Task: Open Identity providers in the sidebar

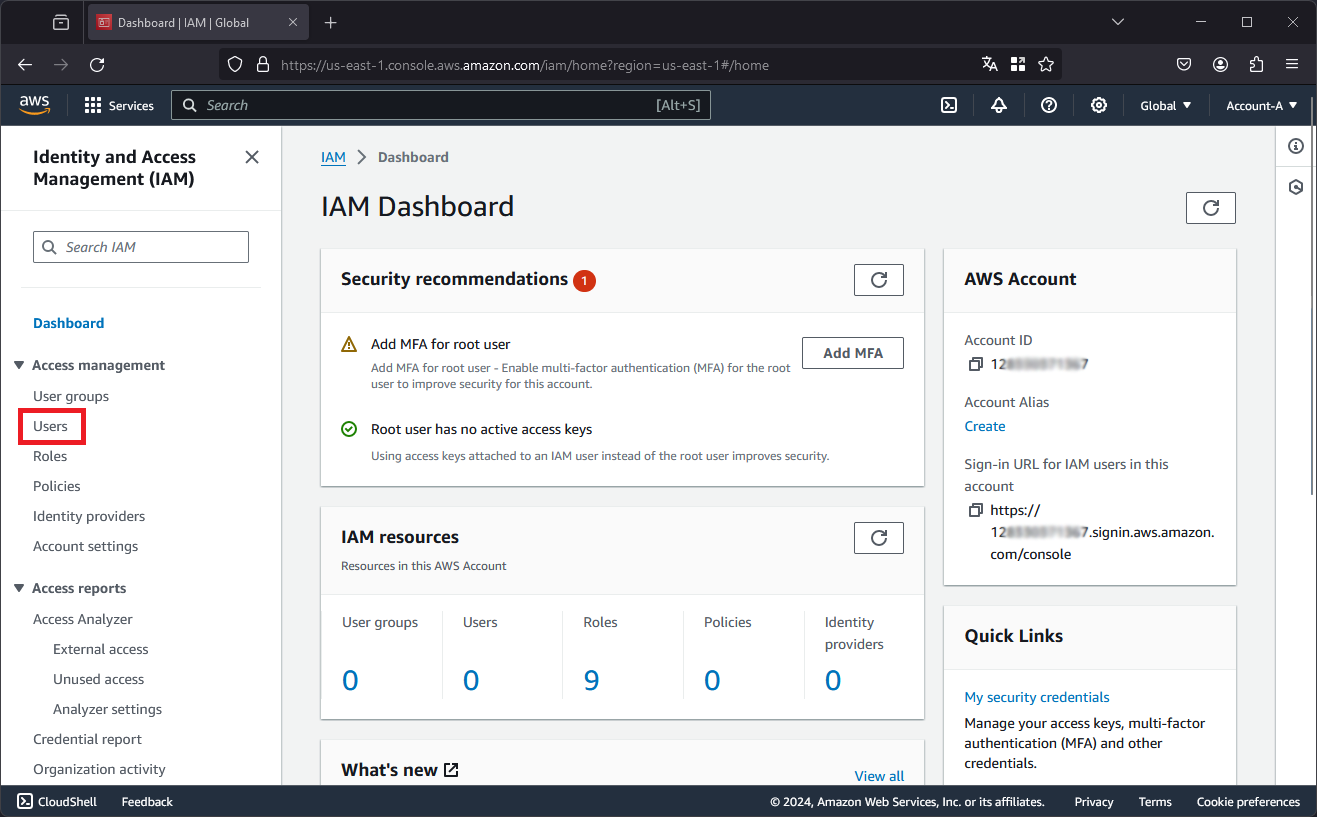Action: pos(89,516)
